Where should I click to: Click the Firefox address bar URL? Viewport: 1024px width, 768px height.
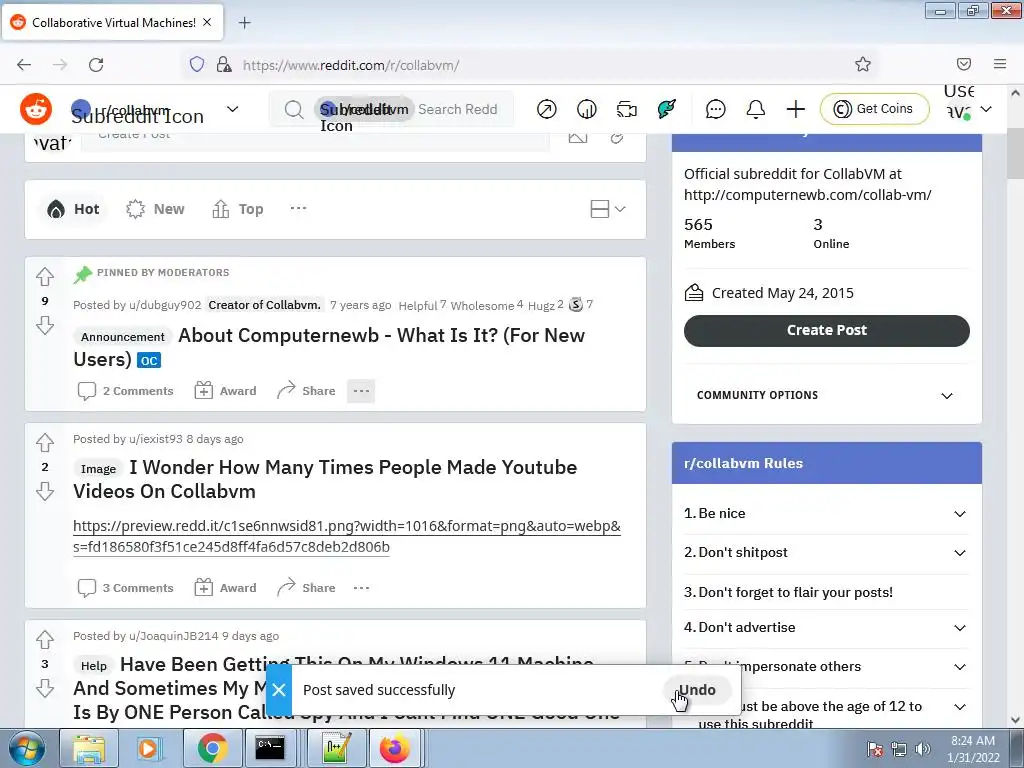[351, 65]
